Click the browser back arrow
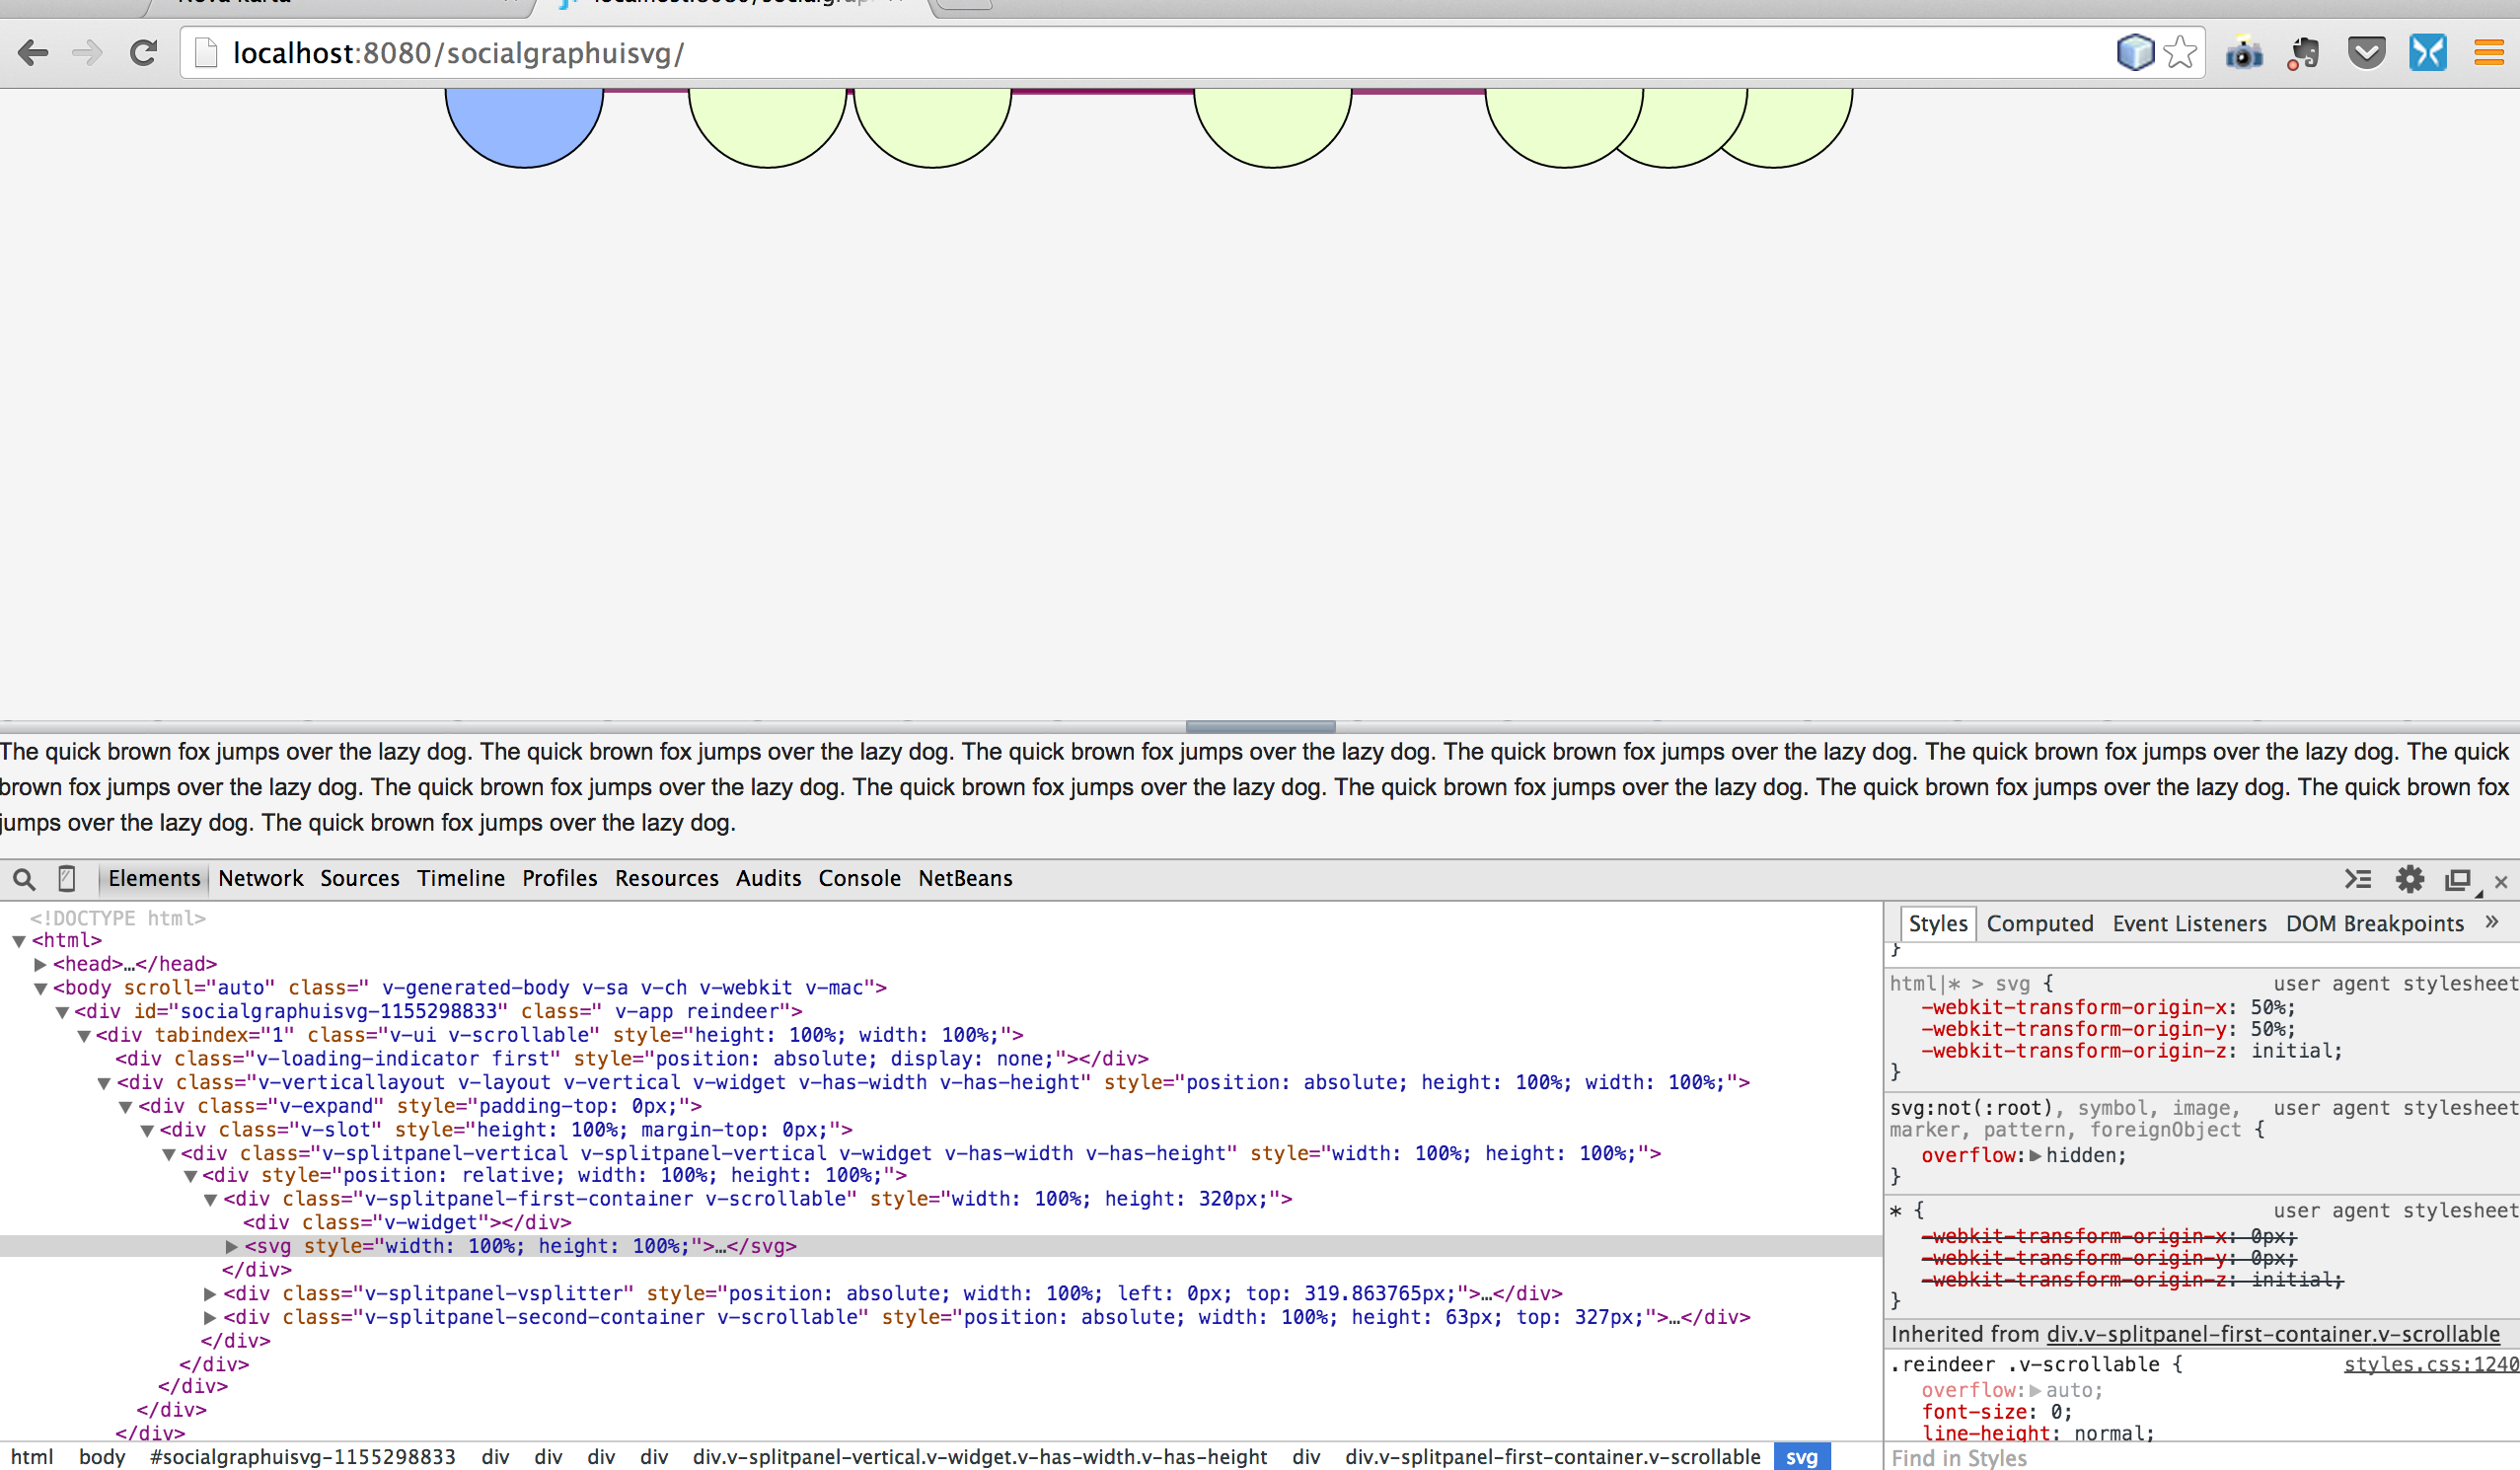The height and width of the screenshot is (1470, 2520). [x=33, y=53]
